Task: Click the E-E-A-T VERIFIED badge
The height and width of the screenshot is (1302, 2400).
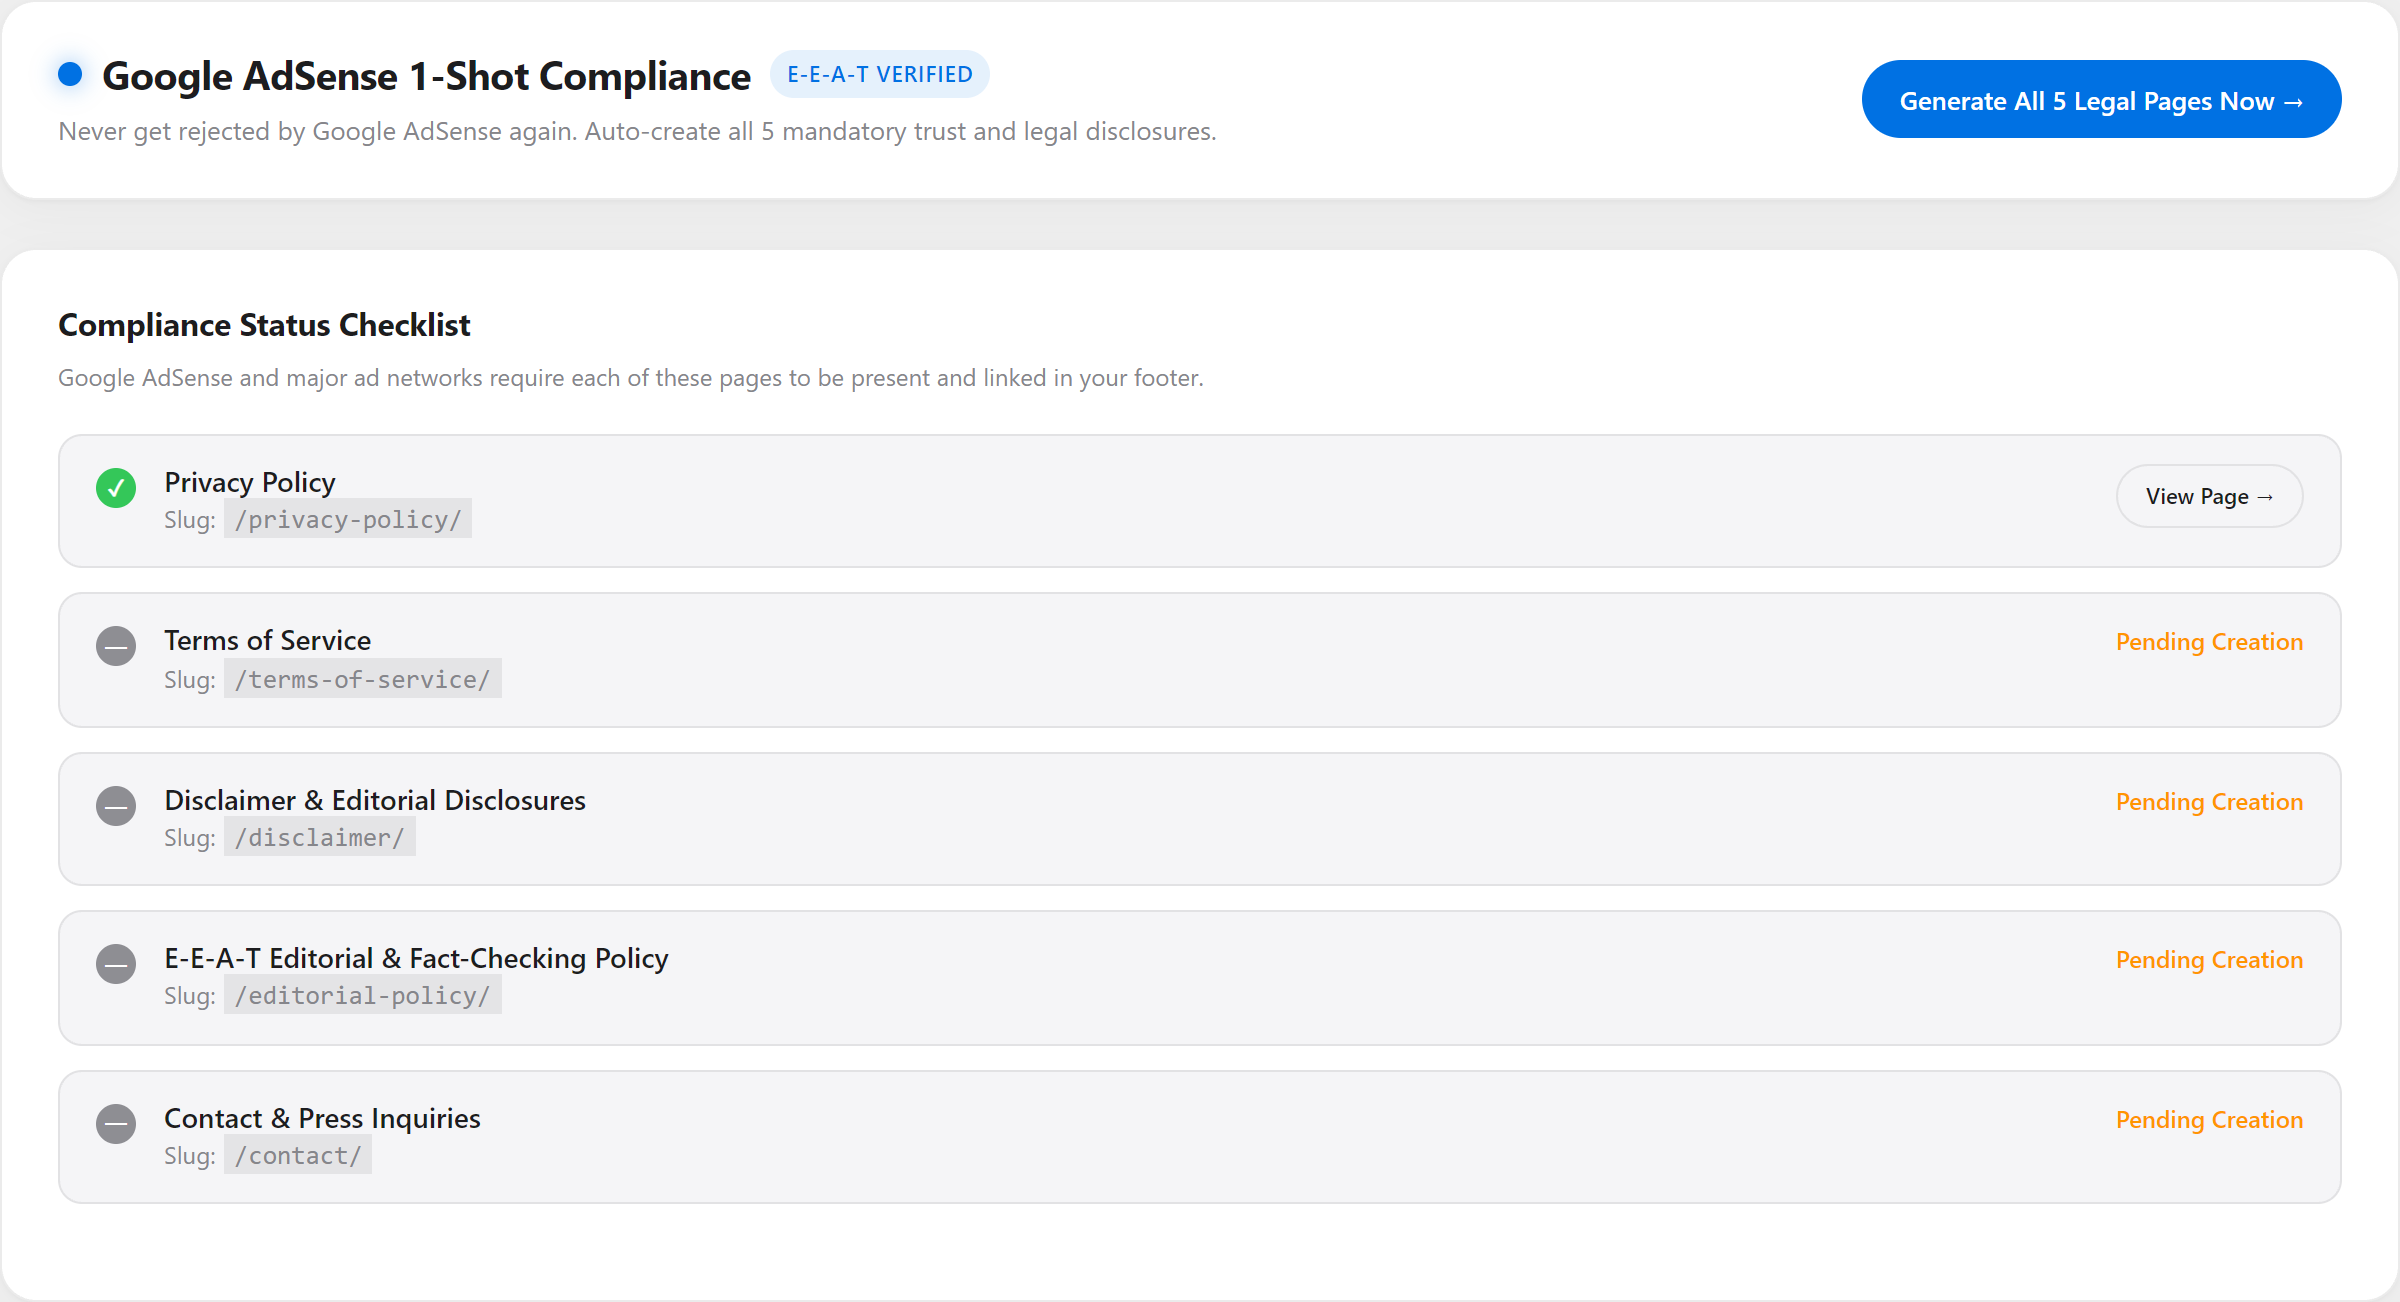Action: click(880, 75)
